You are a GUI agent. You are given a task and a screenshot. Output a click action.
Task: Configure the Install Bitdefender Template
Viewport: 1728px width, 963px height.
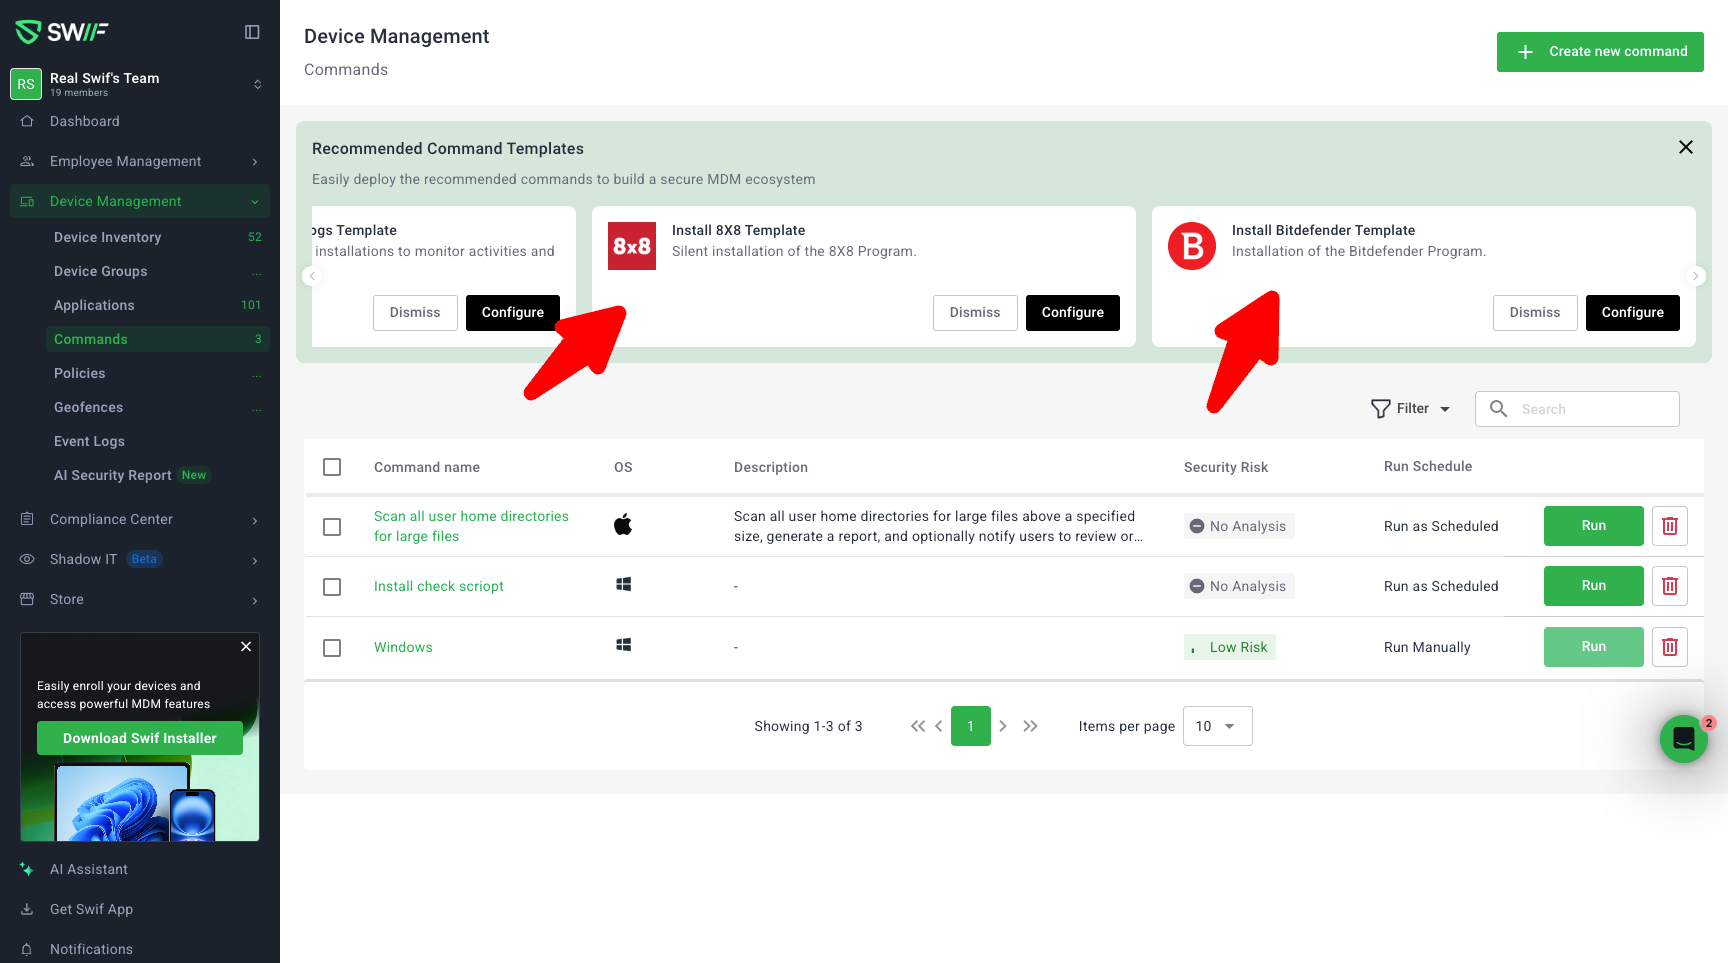1632,313
